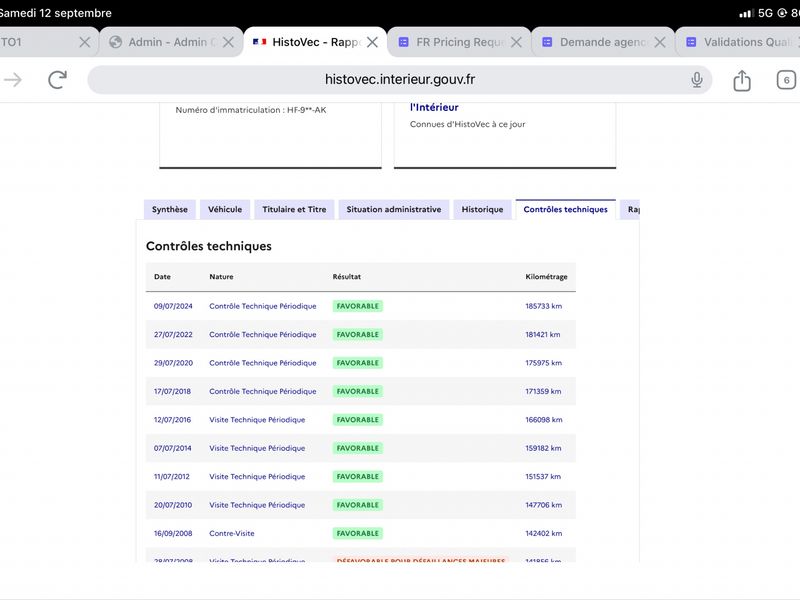The image size is (800, 600).
Task: Go forward with the arrow icon
Action: (13, 80)
